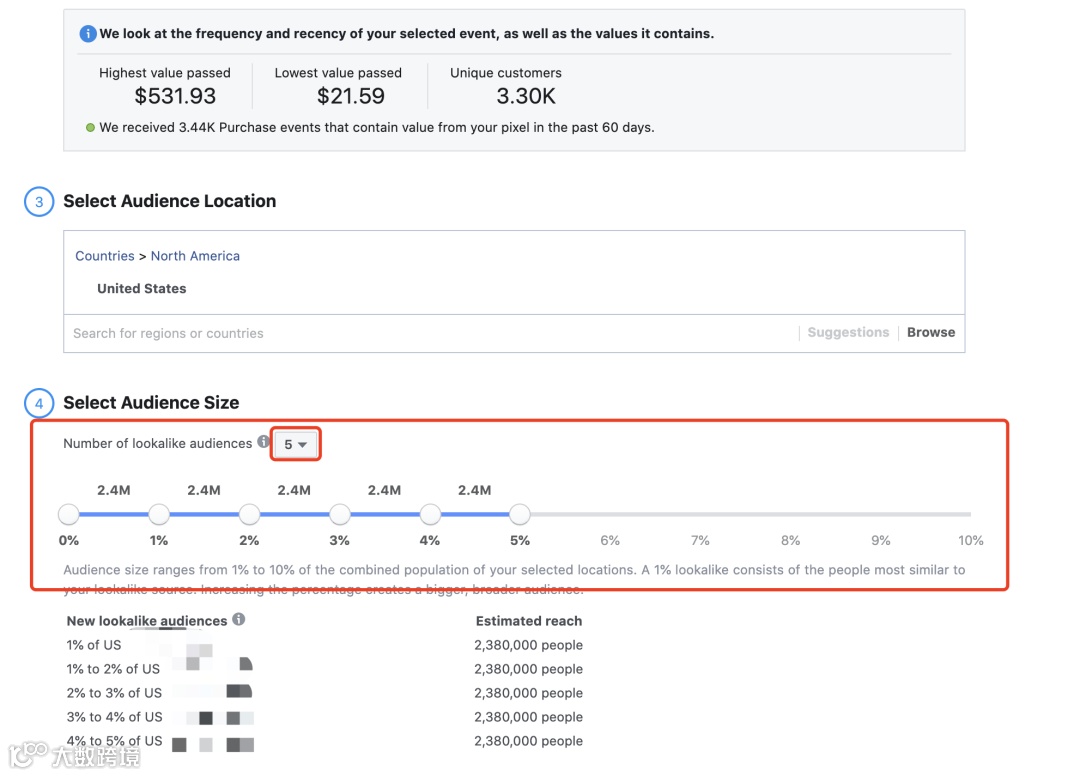Click the 7% label on the audience slider
This screenshot has height=776, width=1080.
[700, 540]
